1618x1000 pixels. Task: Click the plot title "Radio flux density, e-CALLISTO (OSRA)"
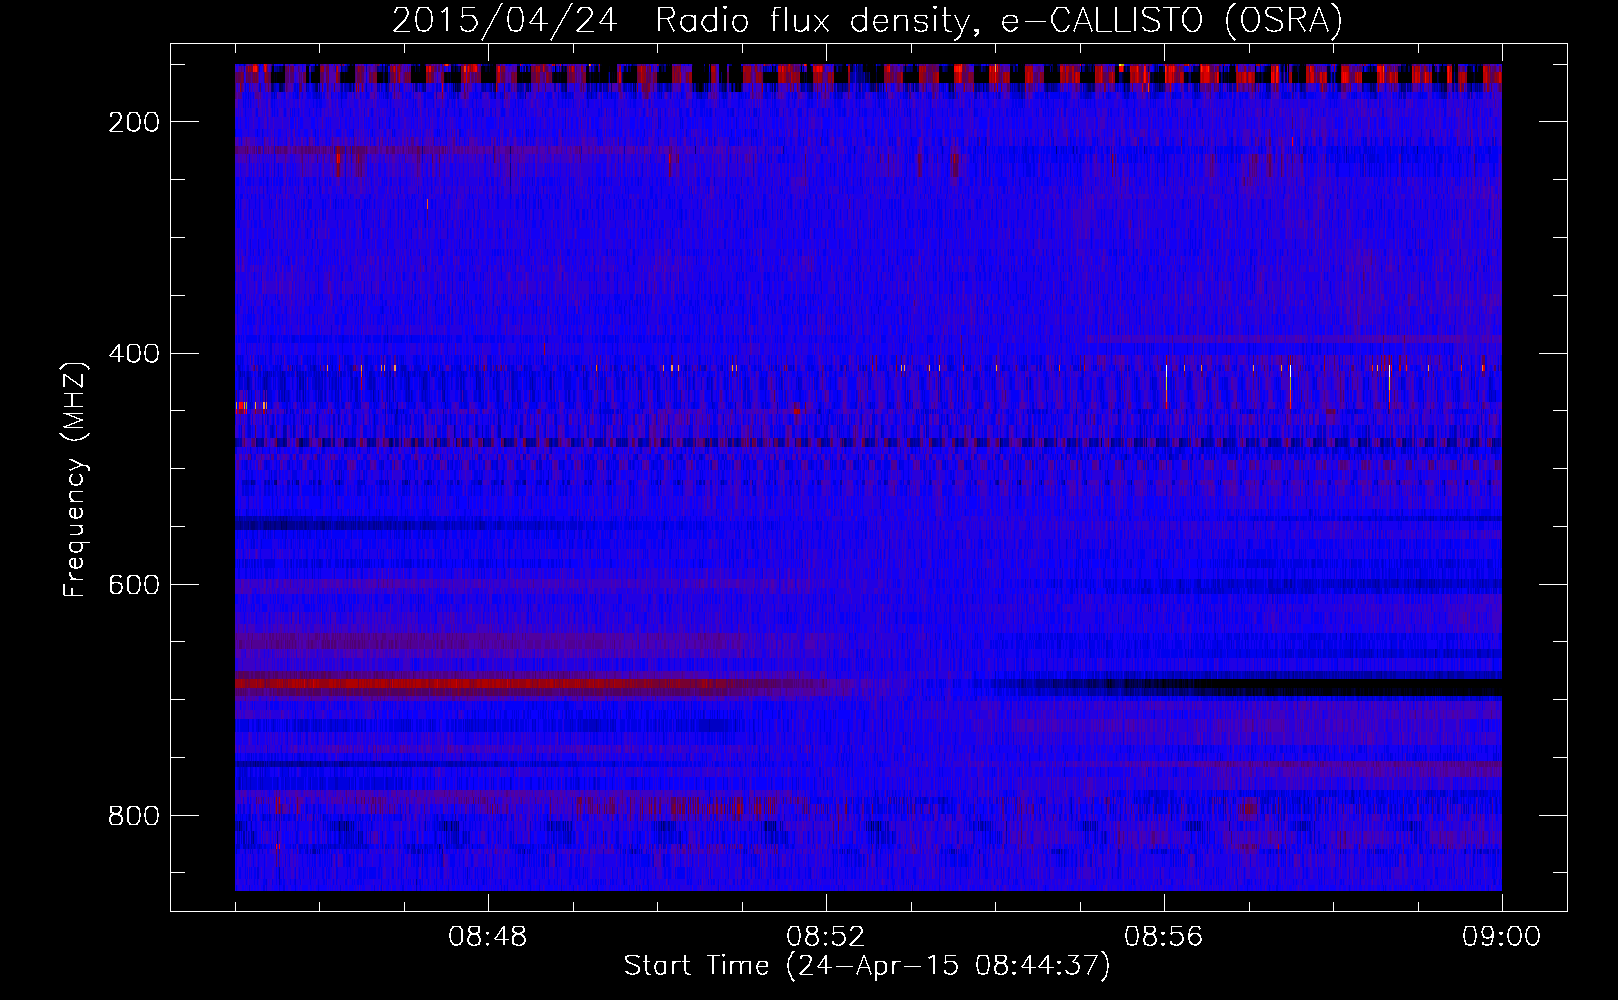[x=999, y=20]
